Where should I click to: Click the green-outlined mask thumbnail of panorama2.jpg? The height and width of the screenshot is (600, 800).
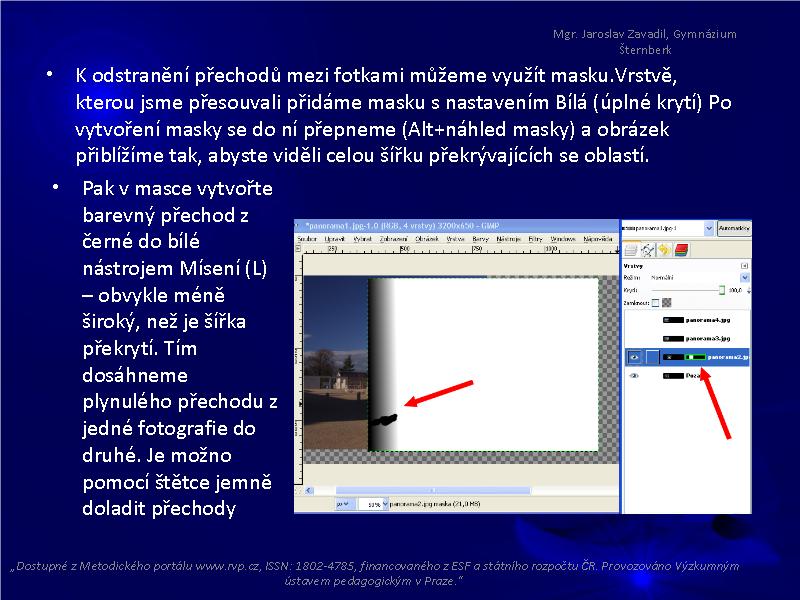[x=695, y=357]
